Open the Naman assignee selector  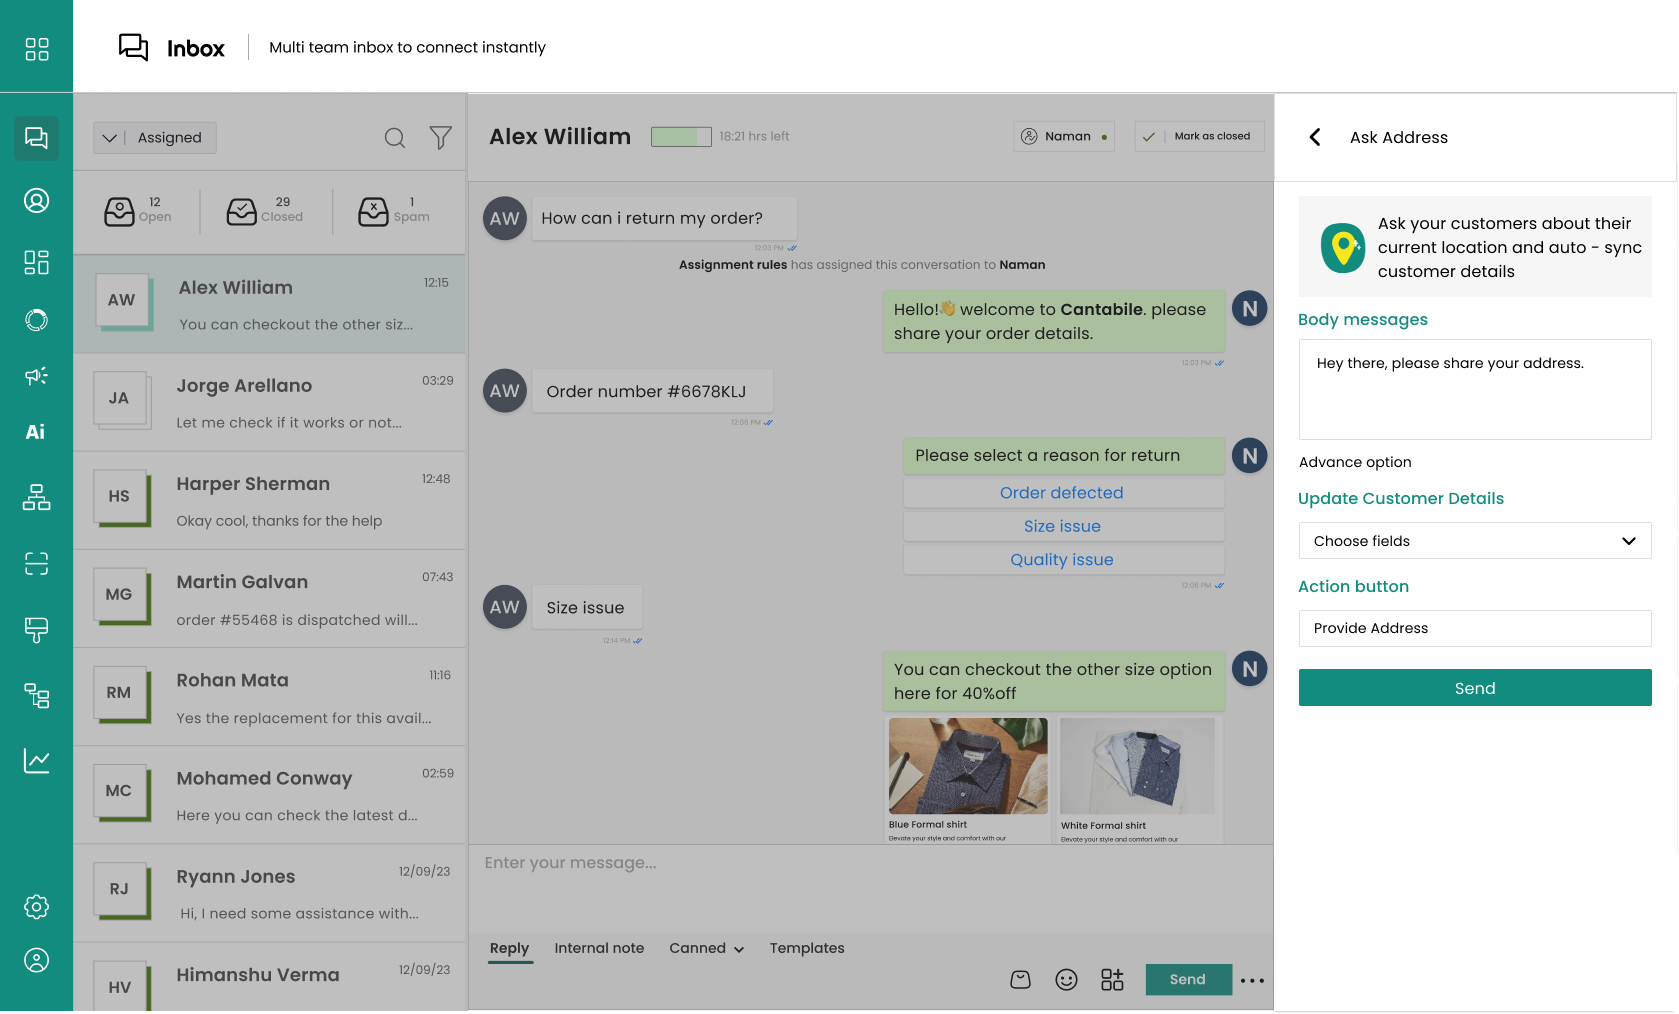[1064, 136]
